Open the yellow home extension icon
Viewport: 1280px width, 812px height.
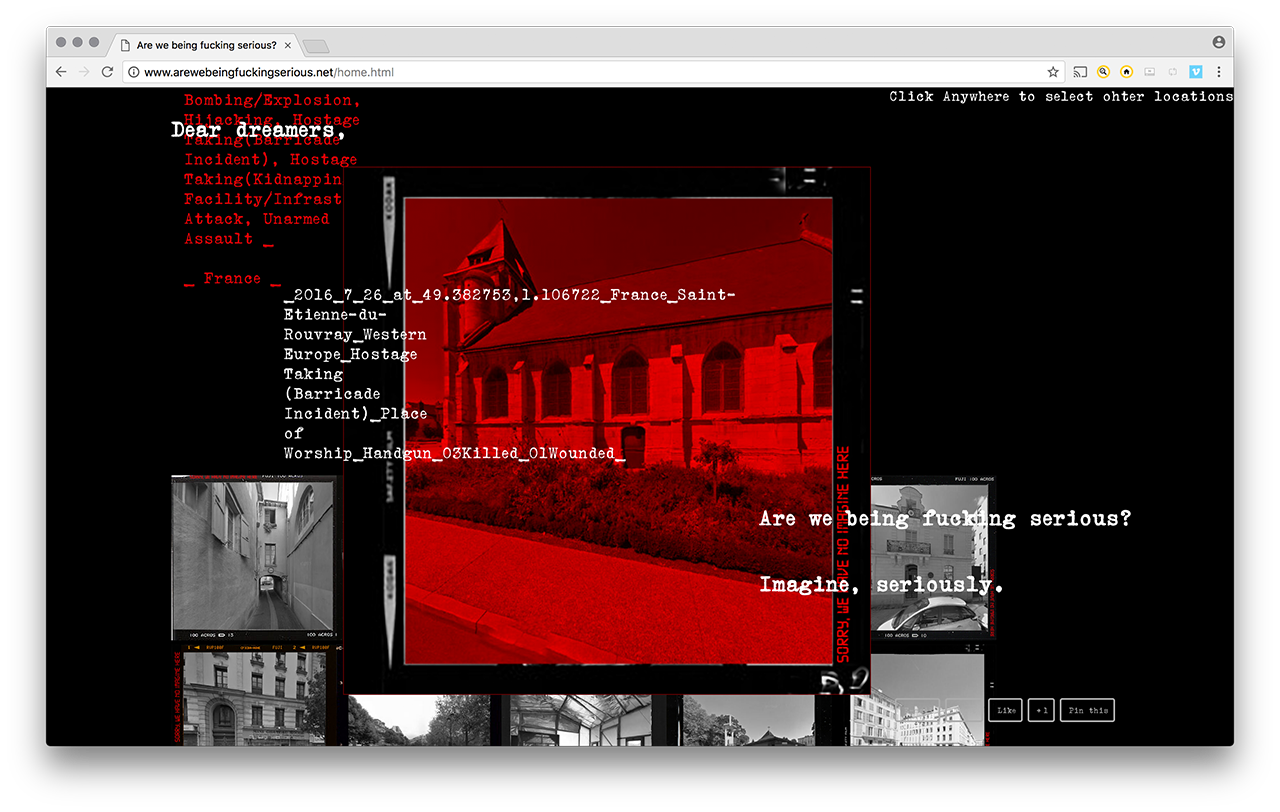point(1126,72)
